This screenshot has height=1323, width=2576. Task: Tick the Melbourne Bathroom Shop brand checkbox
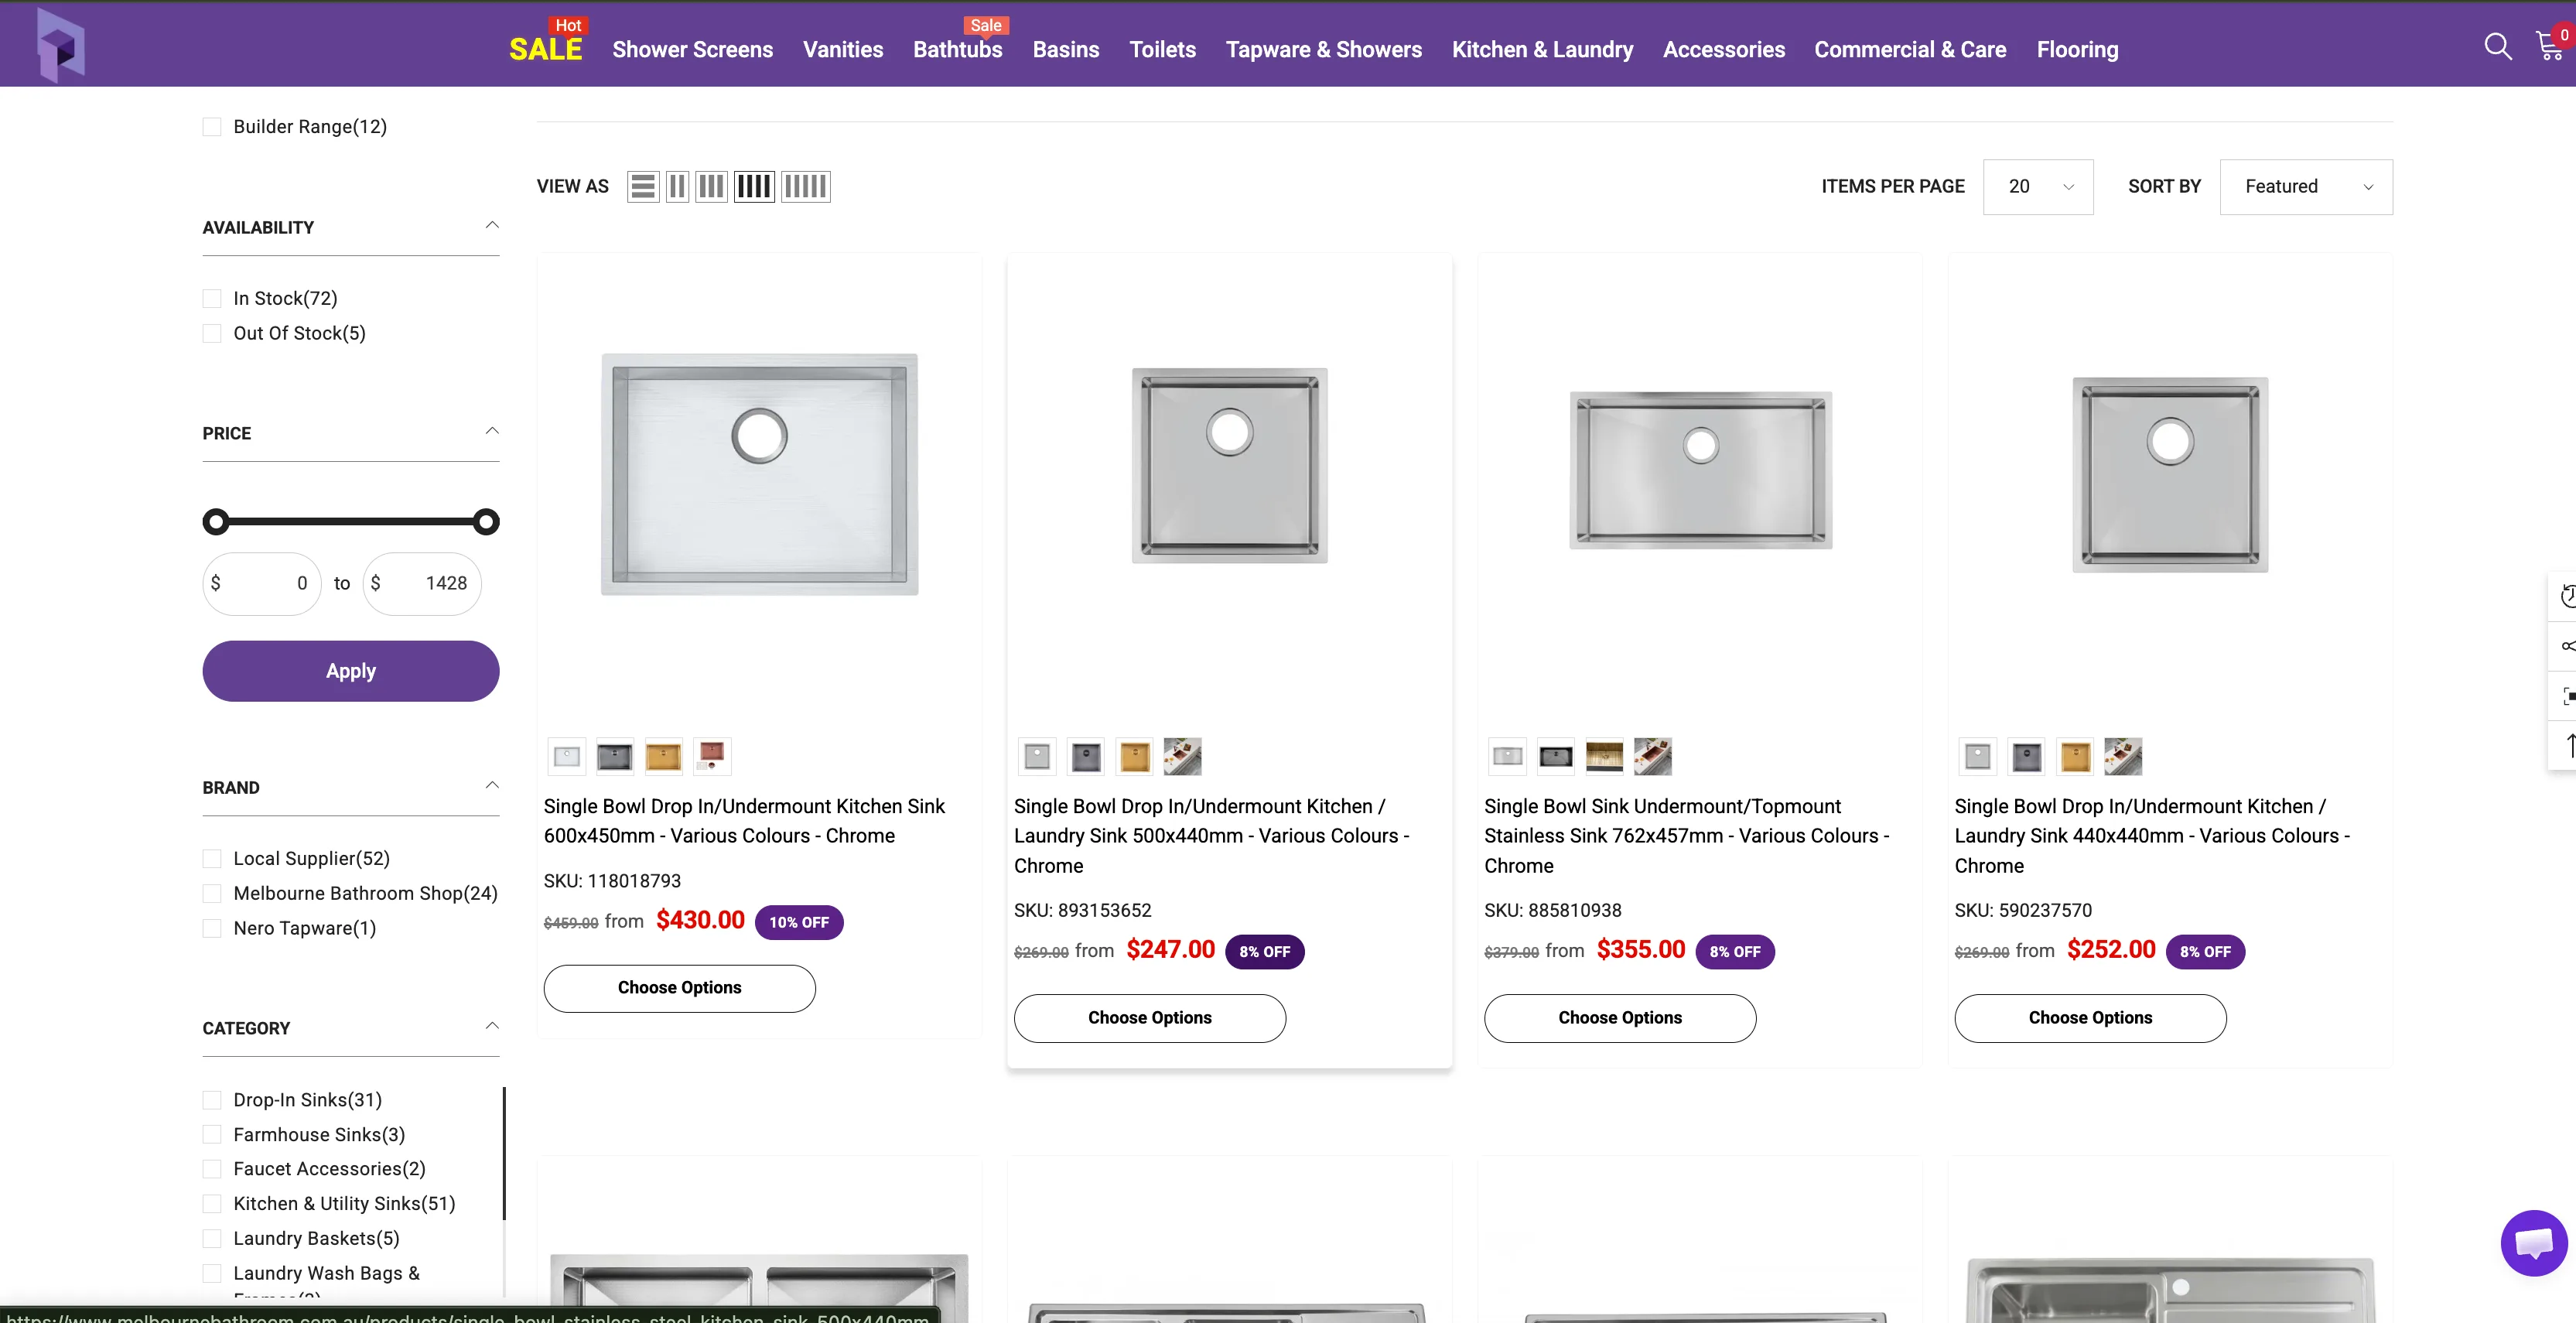coord(212,894)
